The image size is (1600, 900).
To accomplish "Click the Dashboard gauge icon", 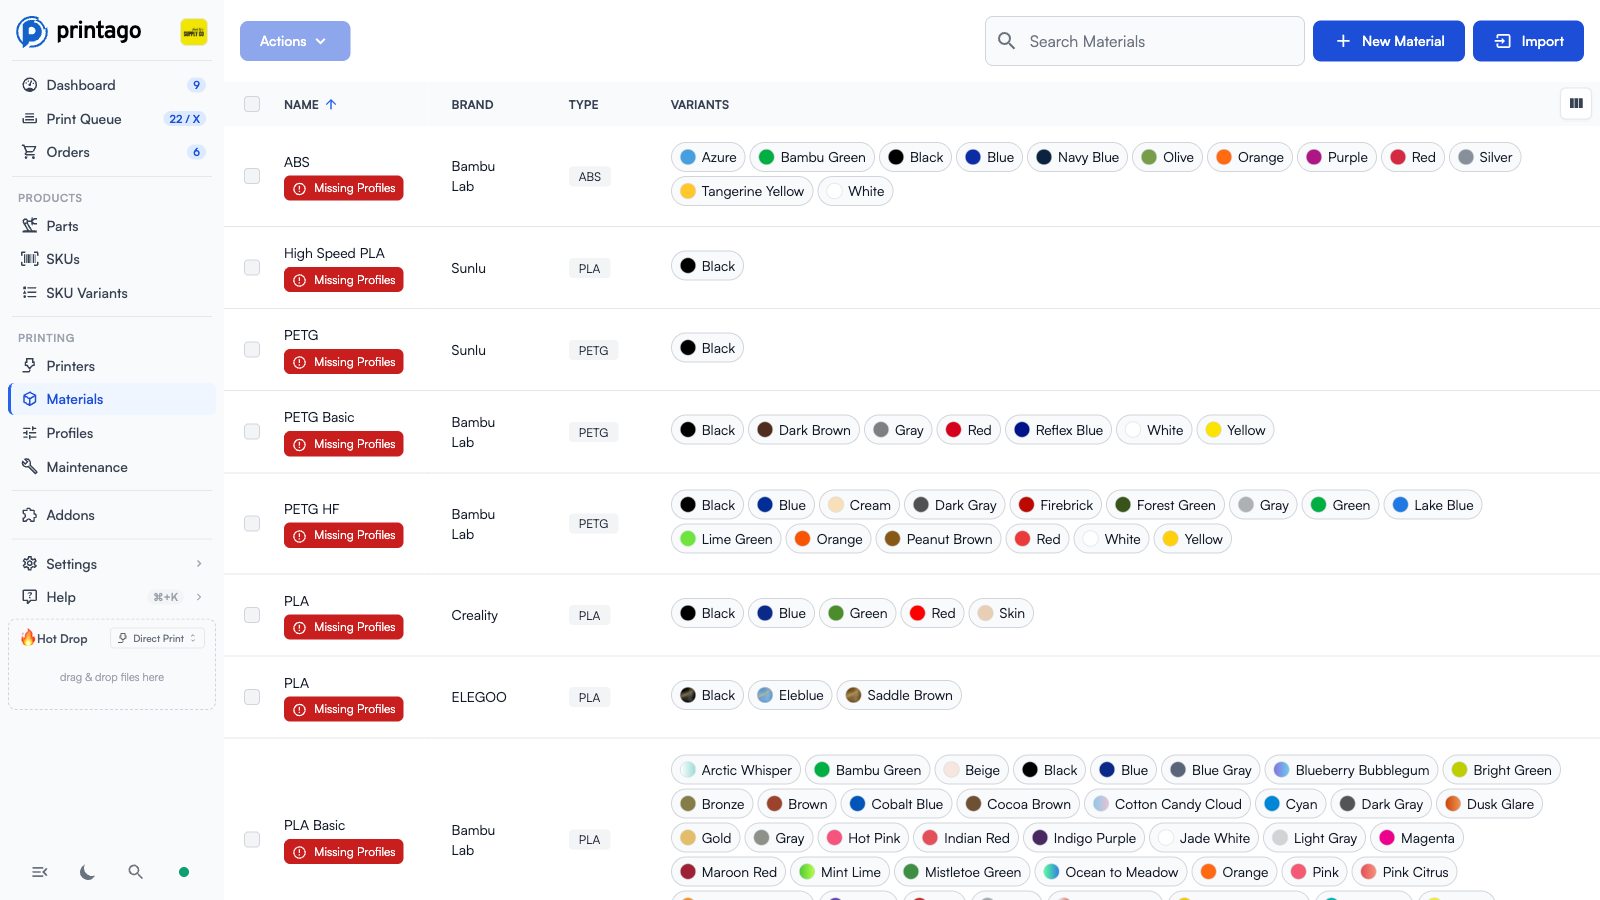I will (30, 85).
